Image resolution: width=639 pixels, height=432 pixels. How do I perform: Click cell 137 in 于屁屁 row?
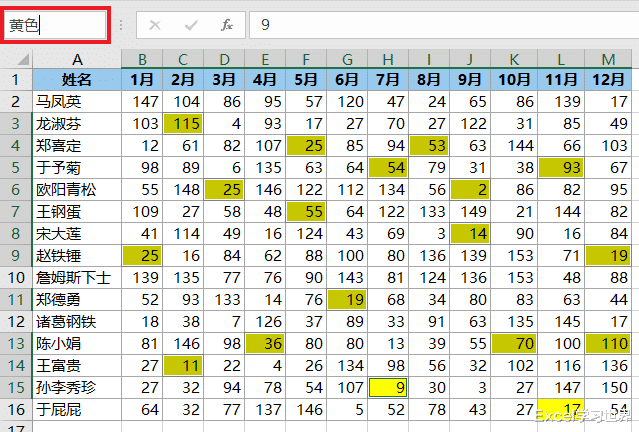point(265,410)
